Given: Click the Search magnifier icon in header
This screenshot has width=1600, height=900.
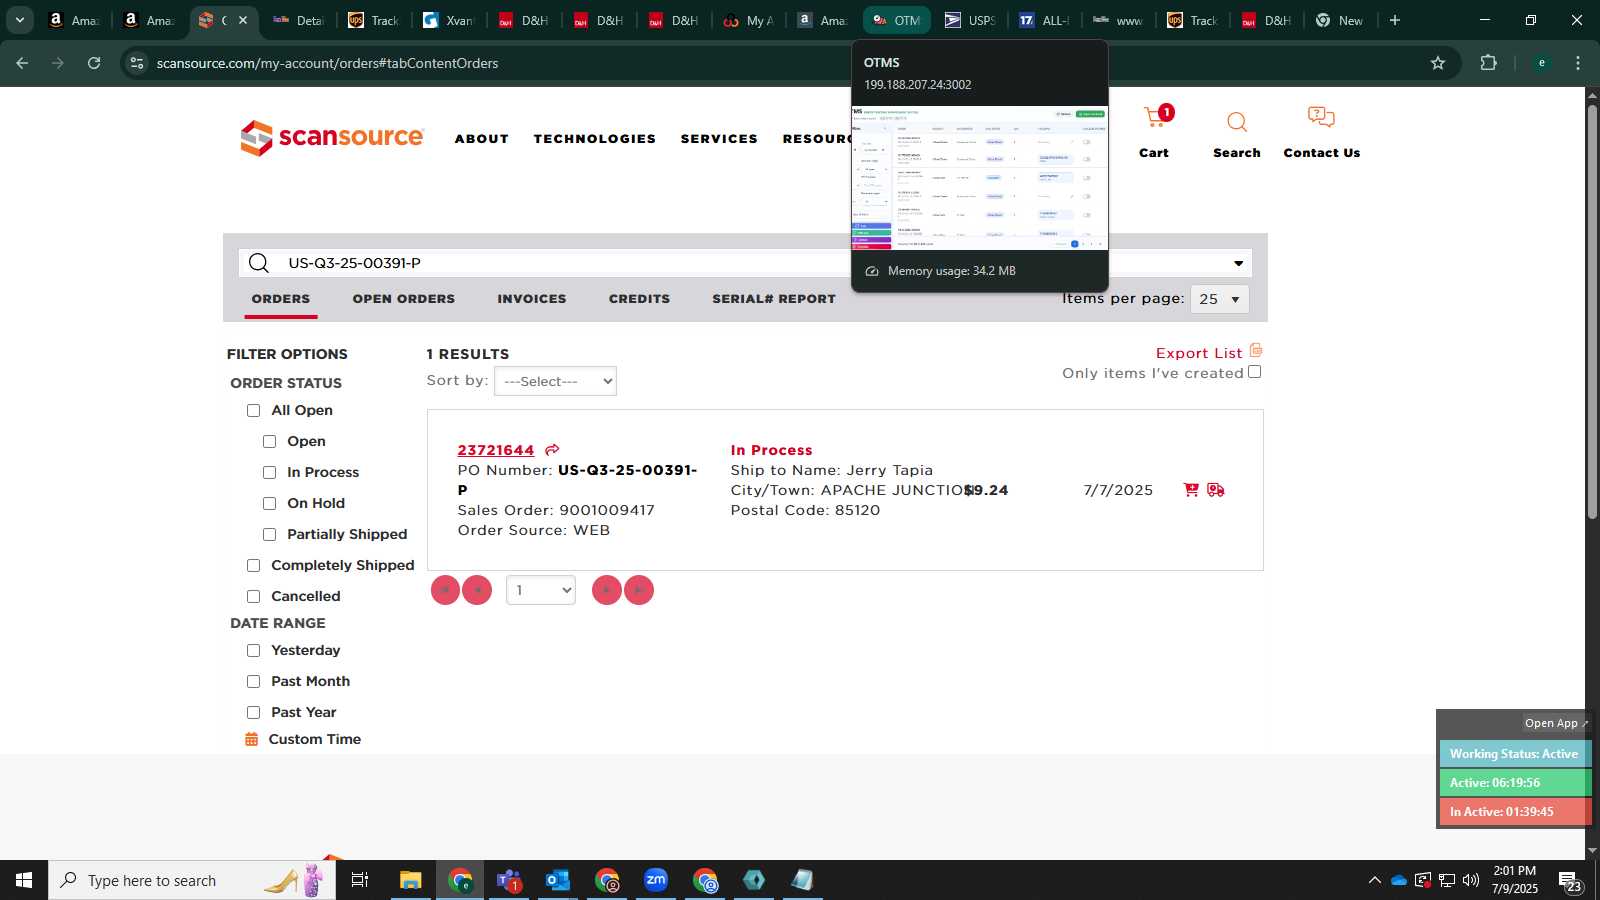Looking at the screenshot, I should (1237, 122).
